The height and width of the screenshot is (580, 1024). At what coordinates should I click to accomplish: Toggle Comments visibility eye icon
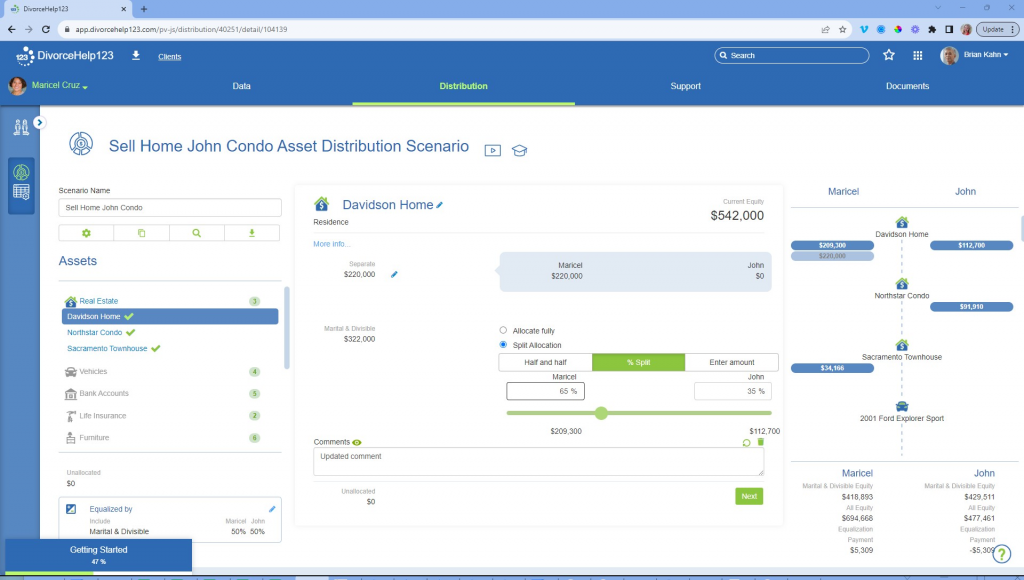[357, 442]
